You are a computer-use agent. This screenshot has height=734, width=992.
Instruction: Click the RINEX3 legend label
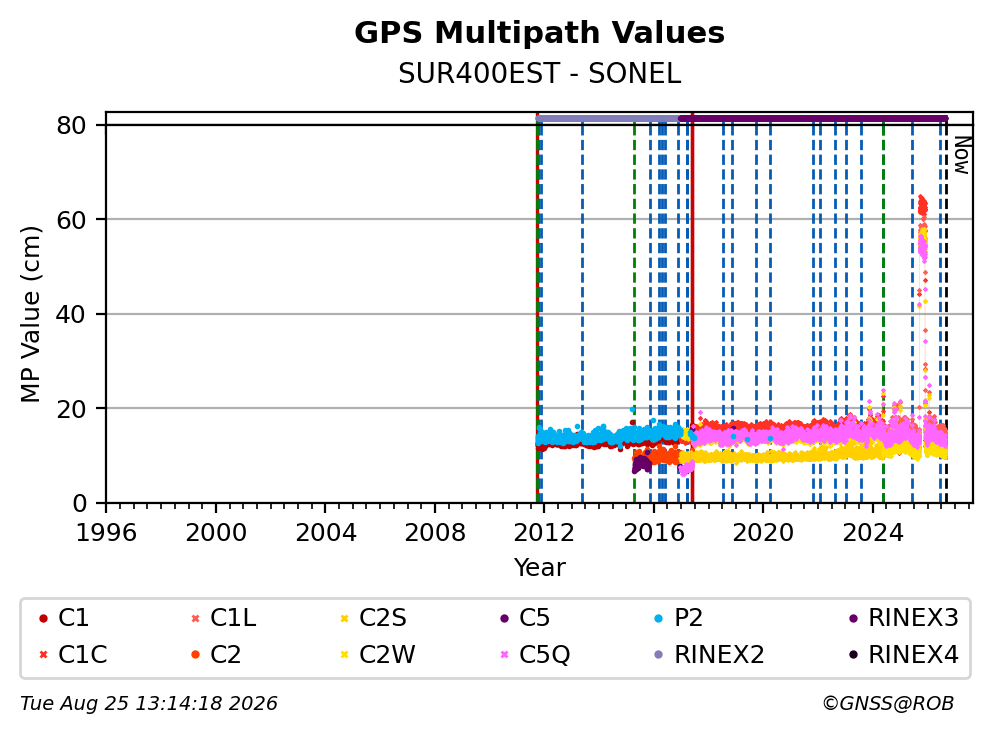[914, 618]
